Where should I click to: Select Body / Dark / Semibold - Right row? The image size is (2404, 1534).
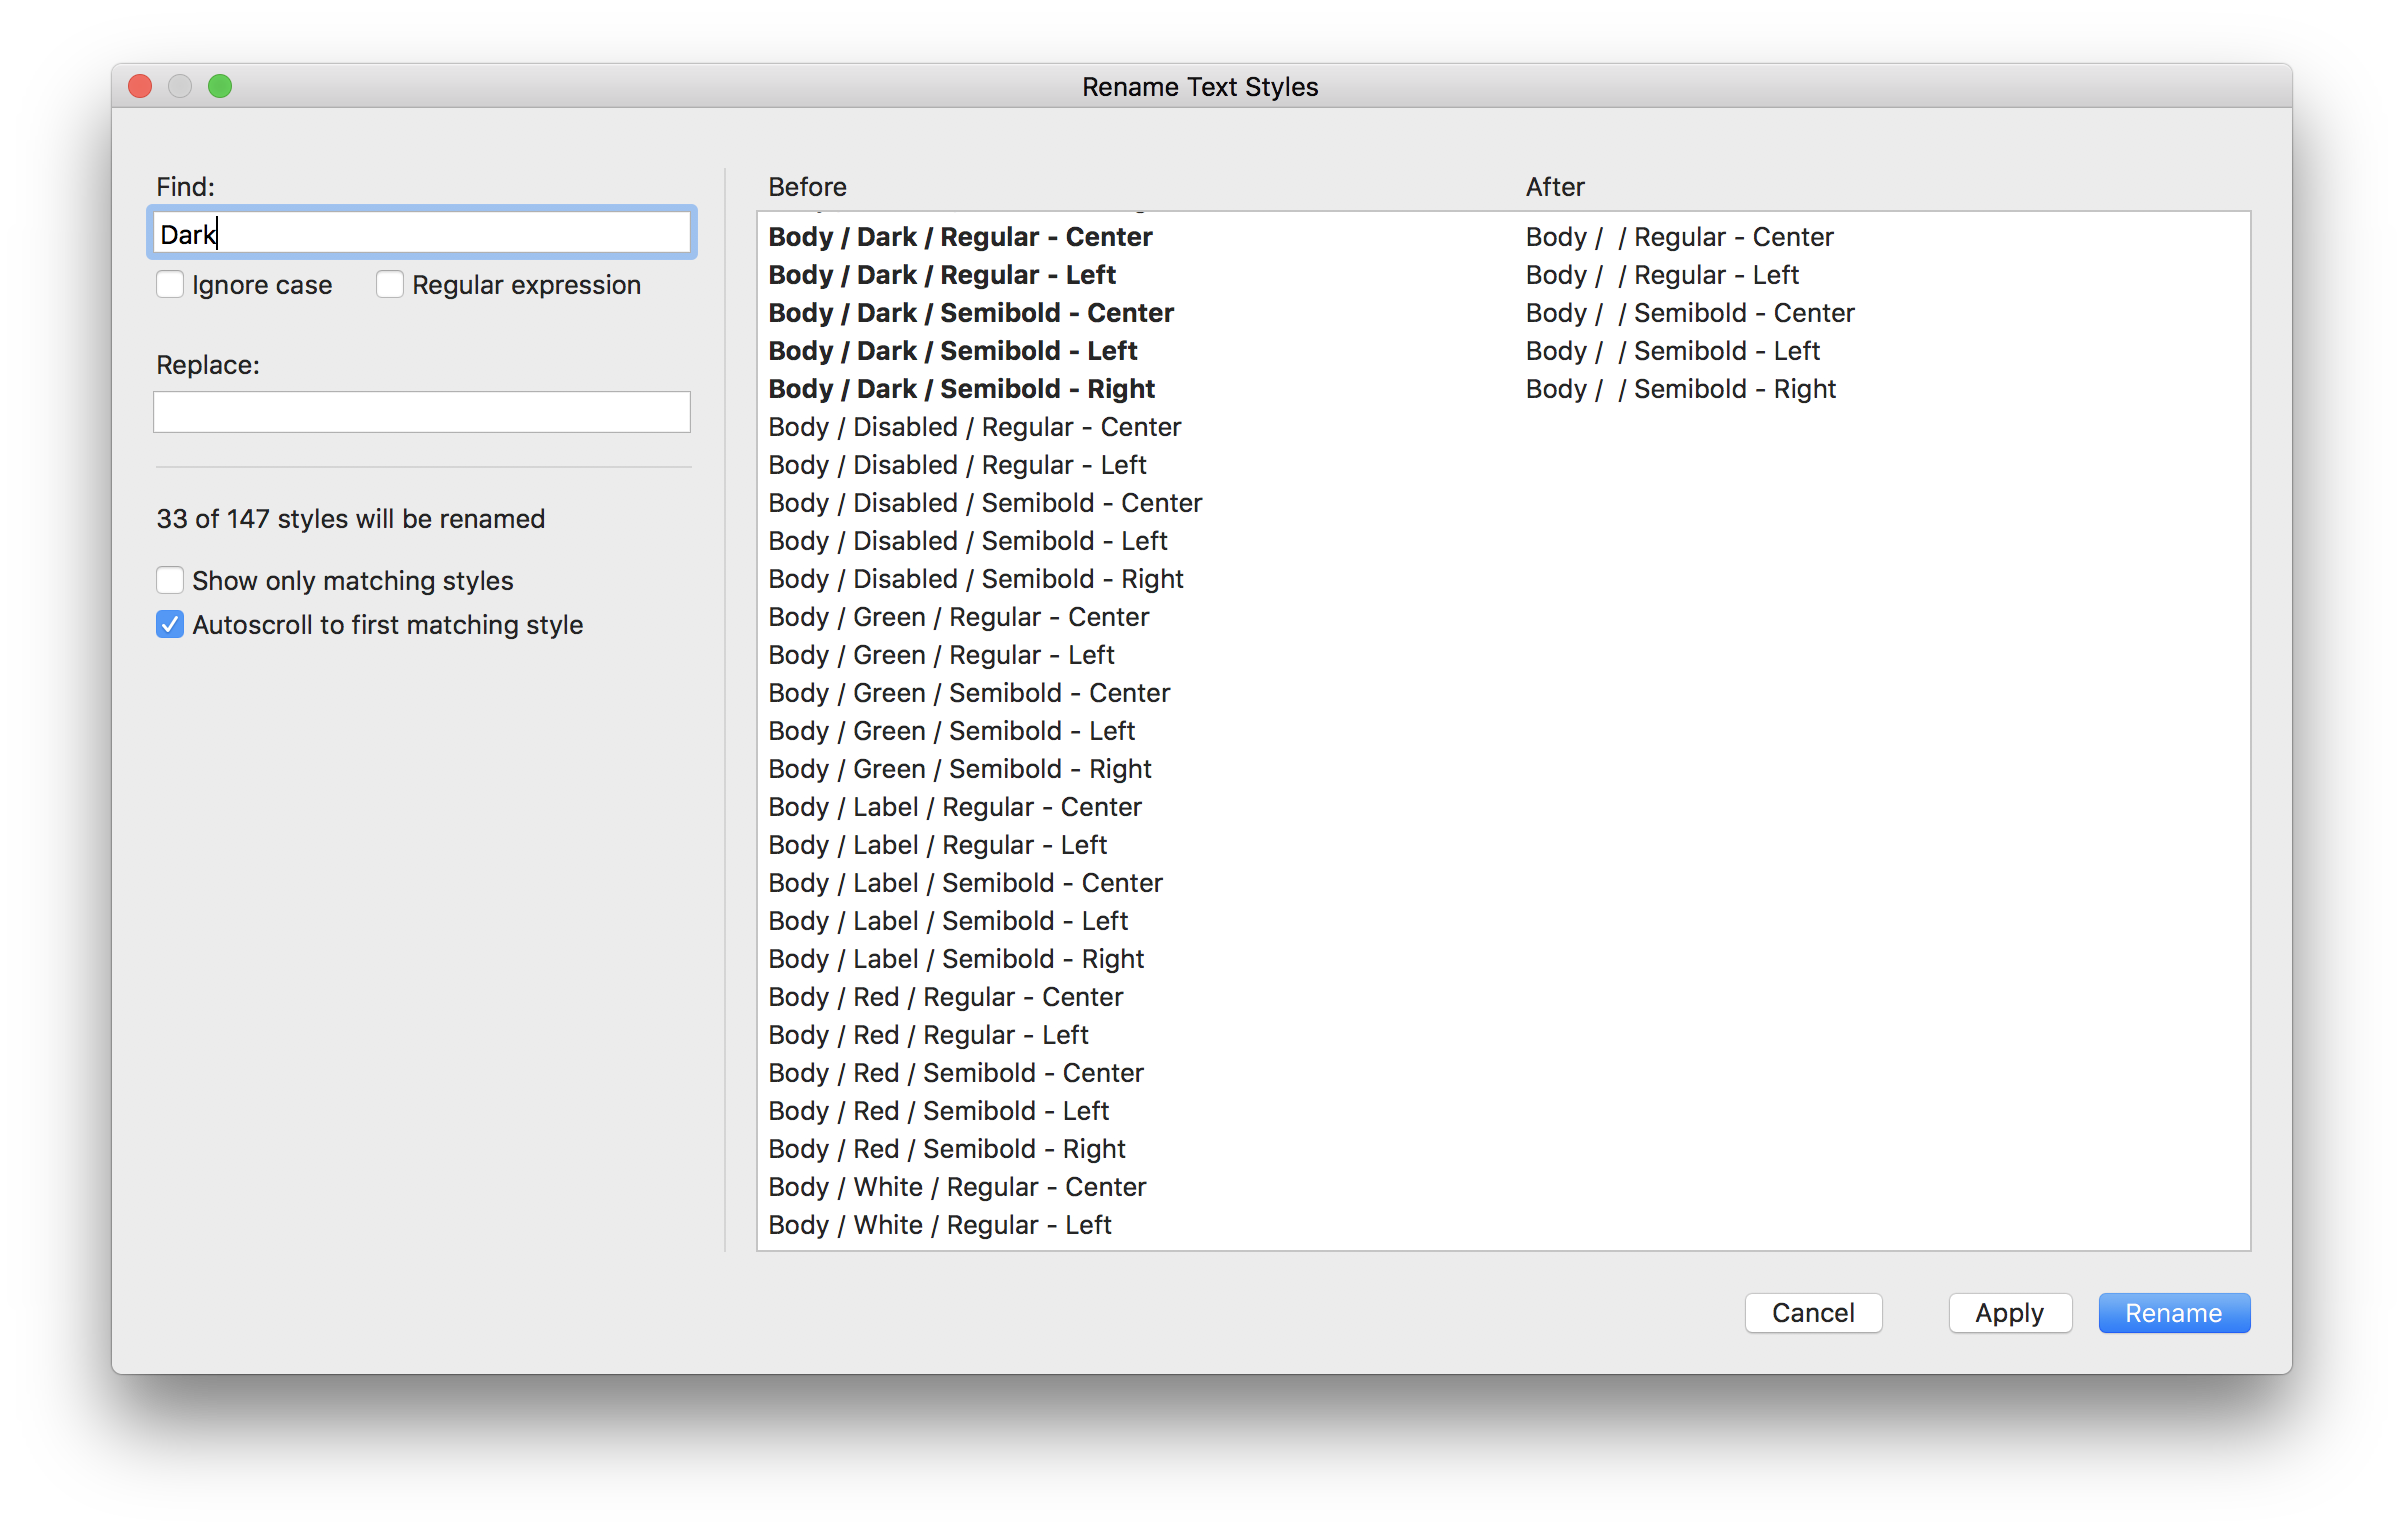tap(961, 389)
